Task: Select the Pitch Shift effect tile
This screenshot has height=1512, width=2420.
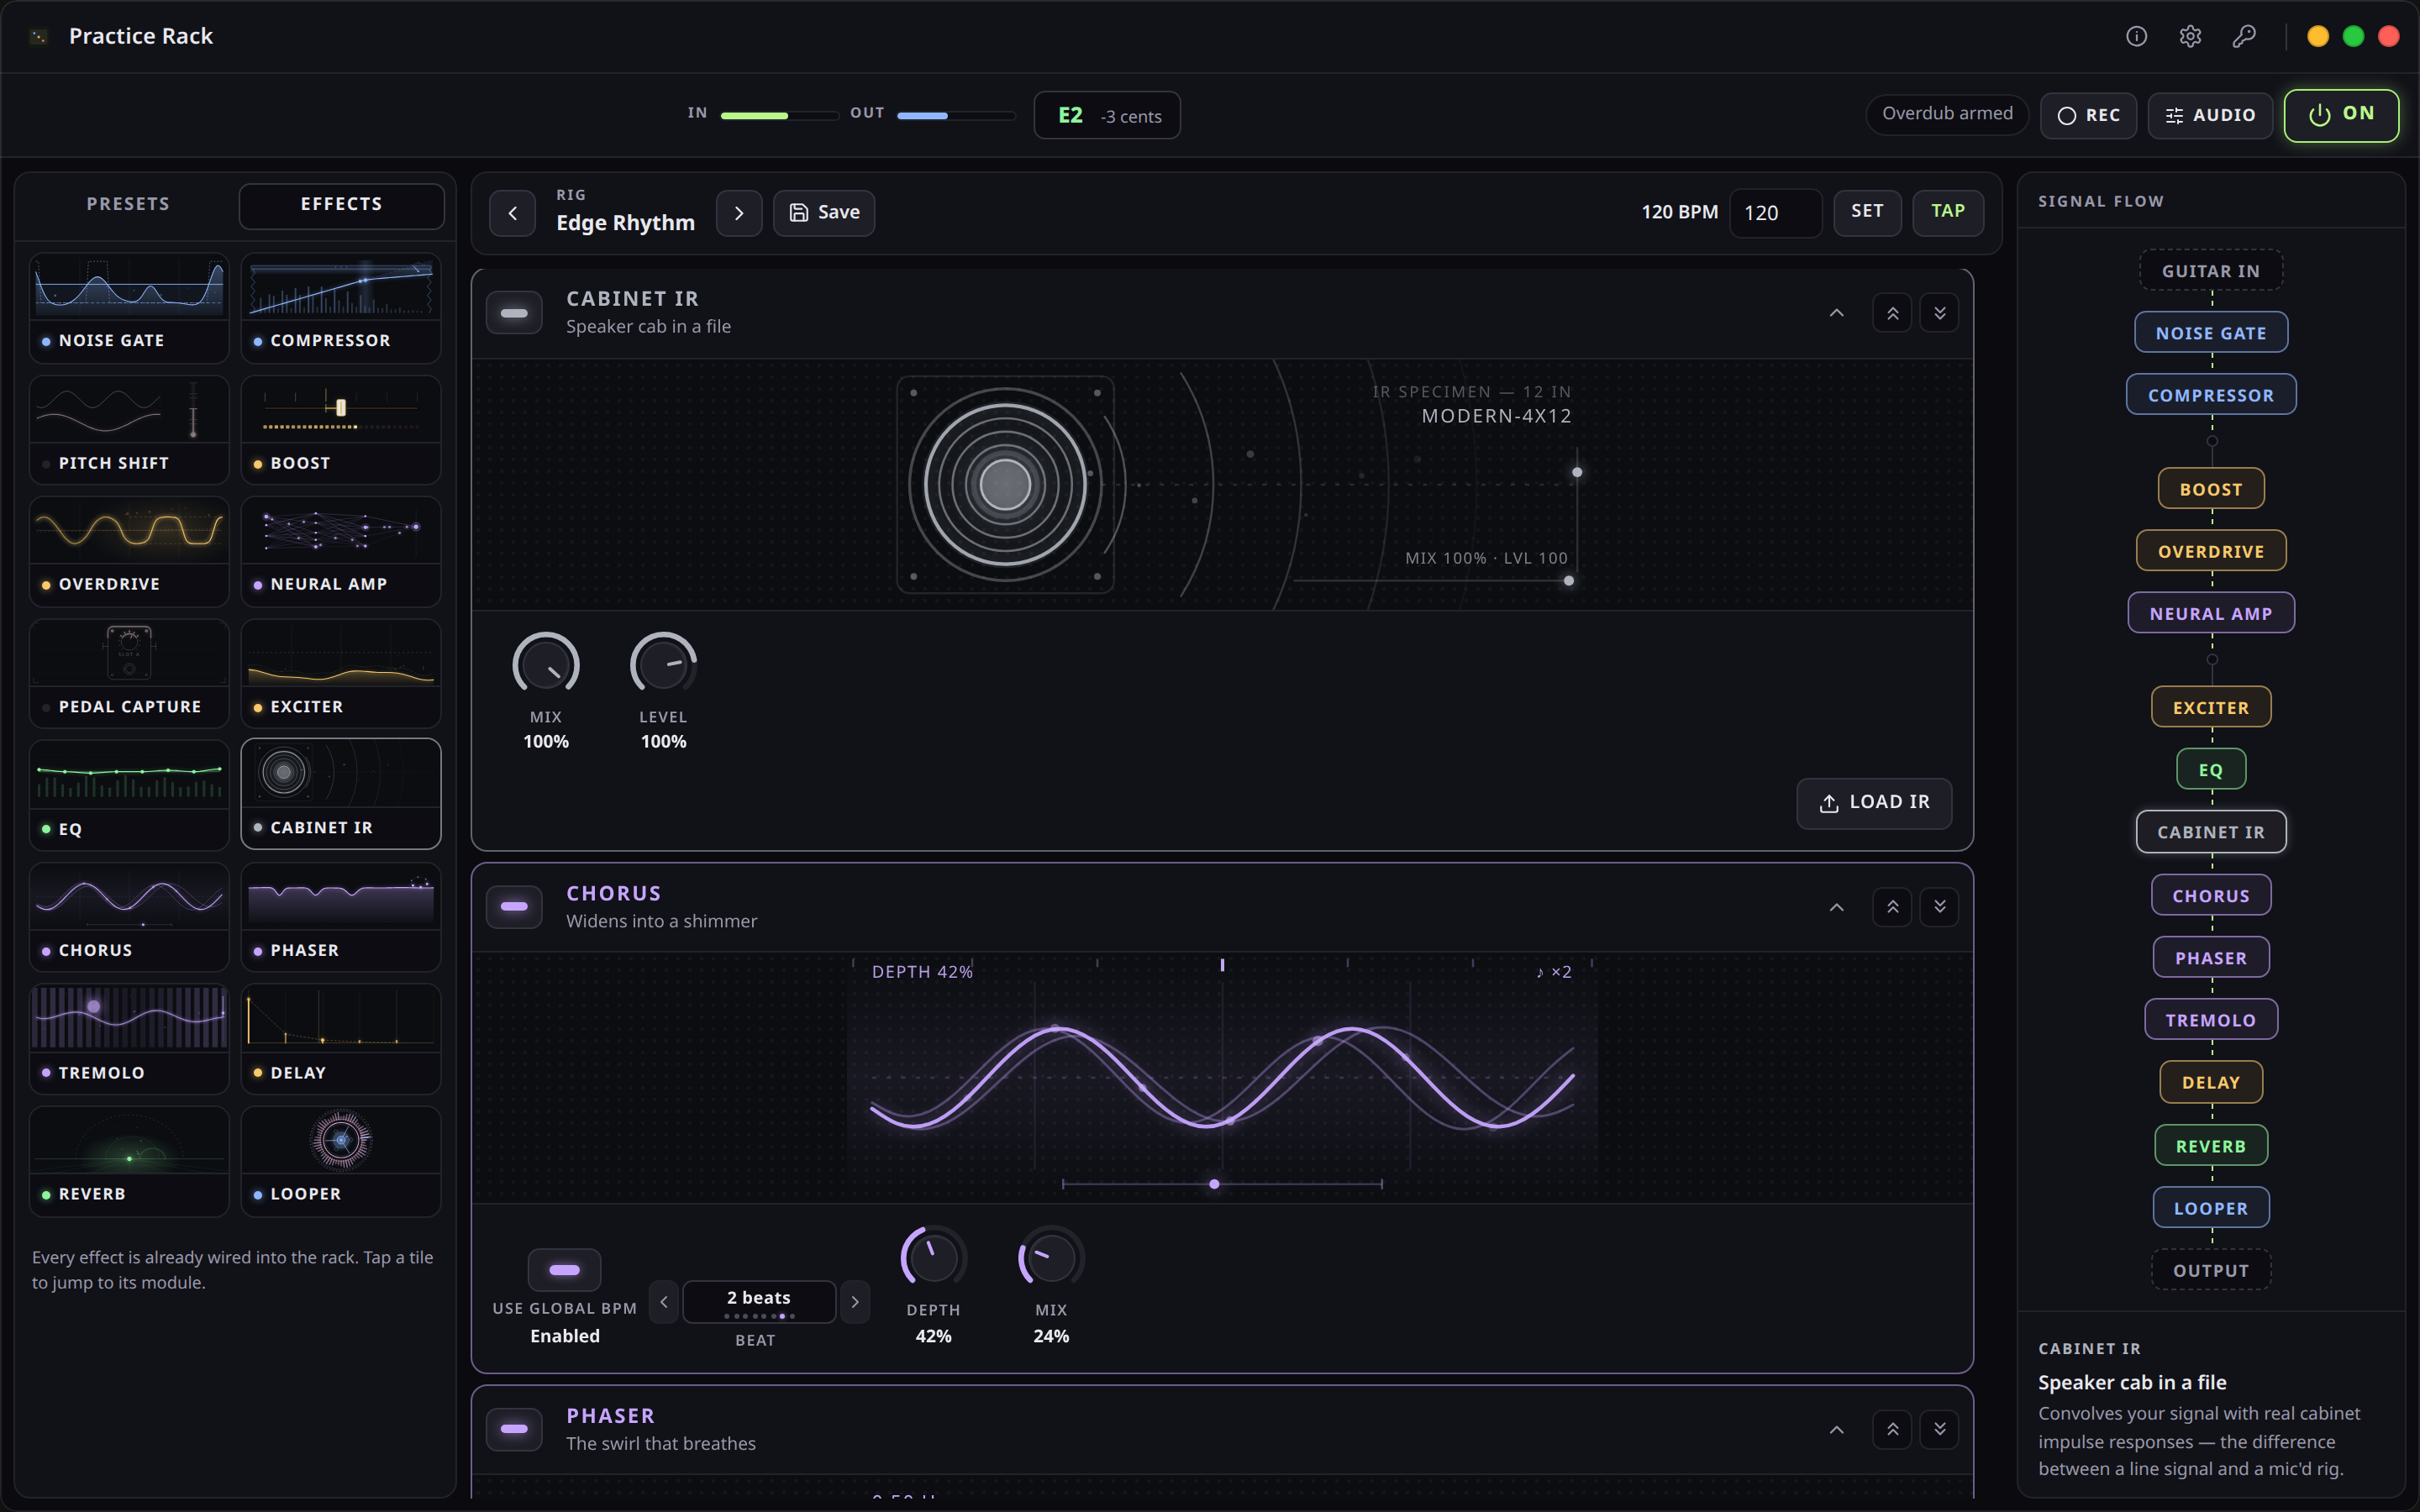Action: 129,430
